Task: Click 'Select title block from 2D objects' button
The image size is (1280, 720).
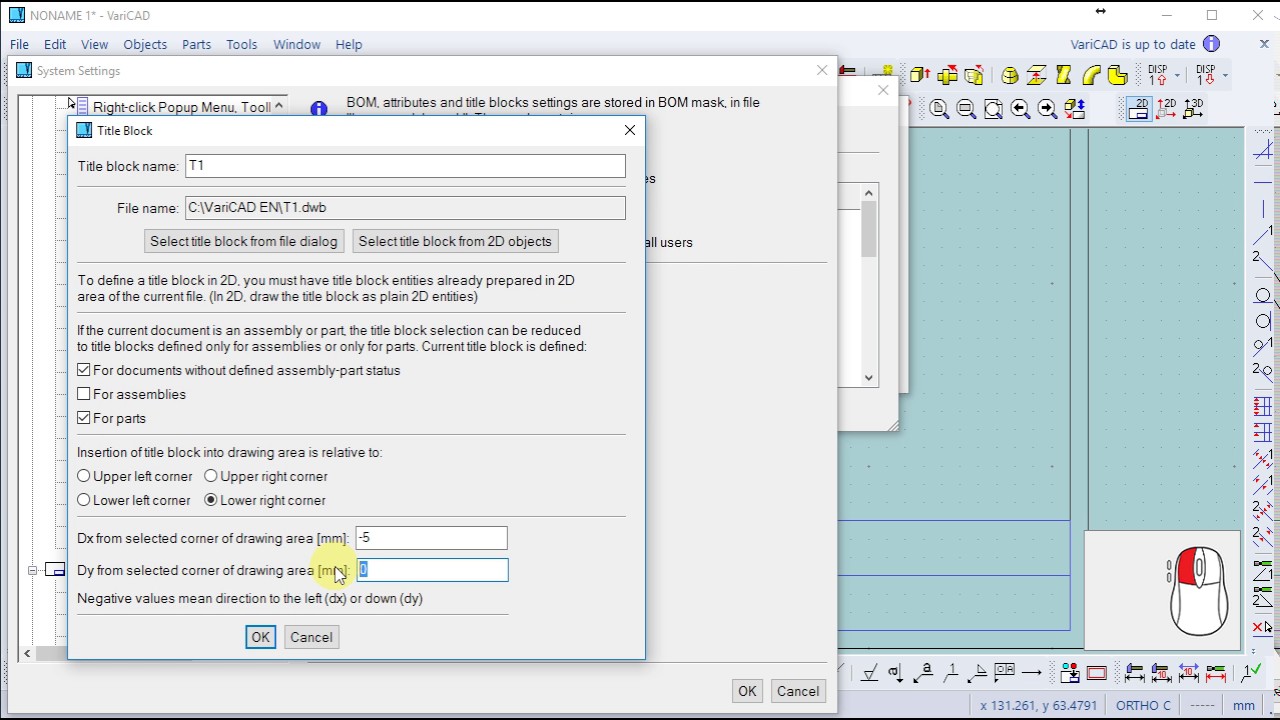Action: click(455, 241)
